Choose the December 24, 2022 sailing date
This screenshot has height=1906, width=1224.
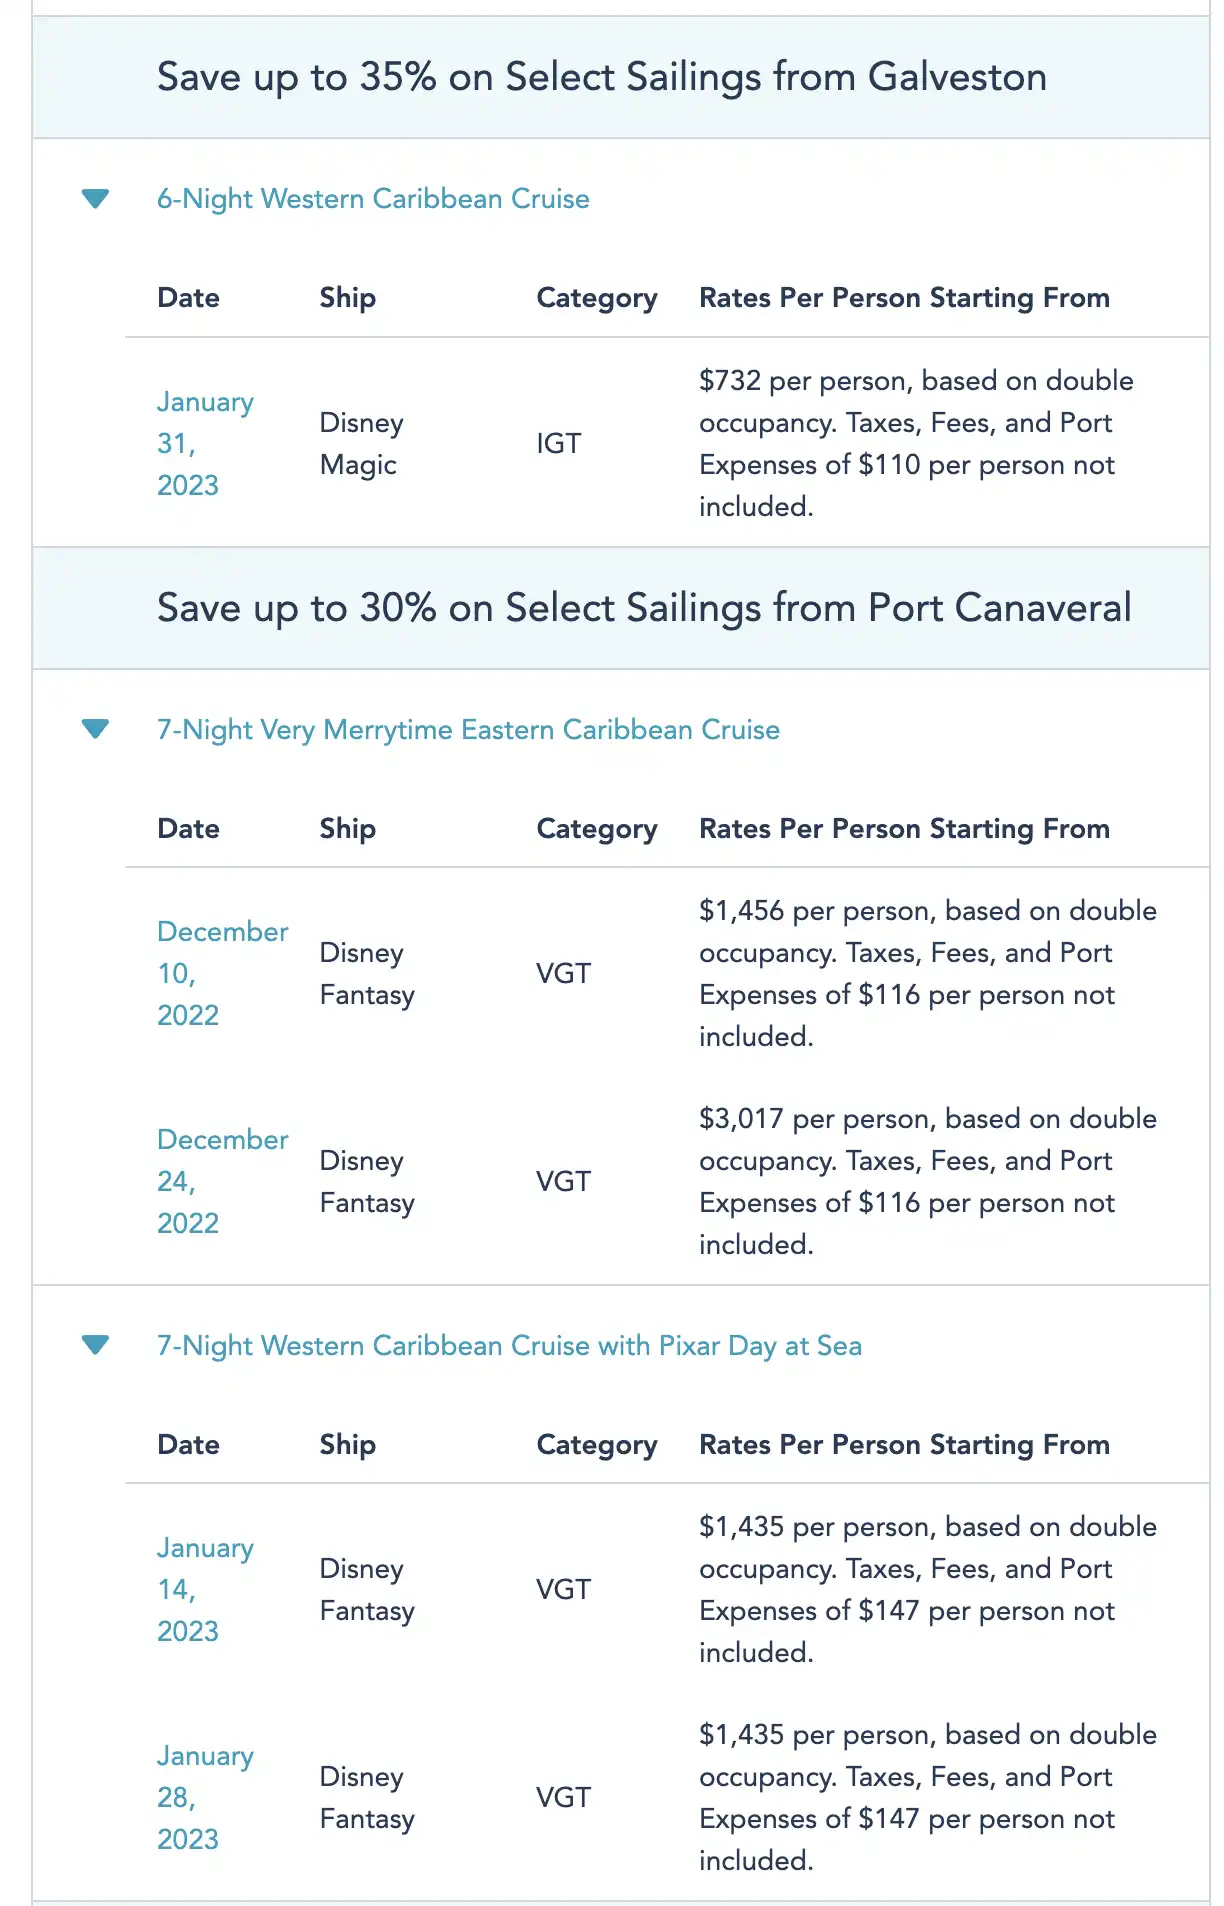(221, 1181)
